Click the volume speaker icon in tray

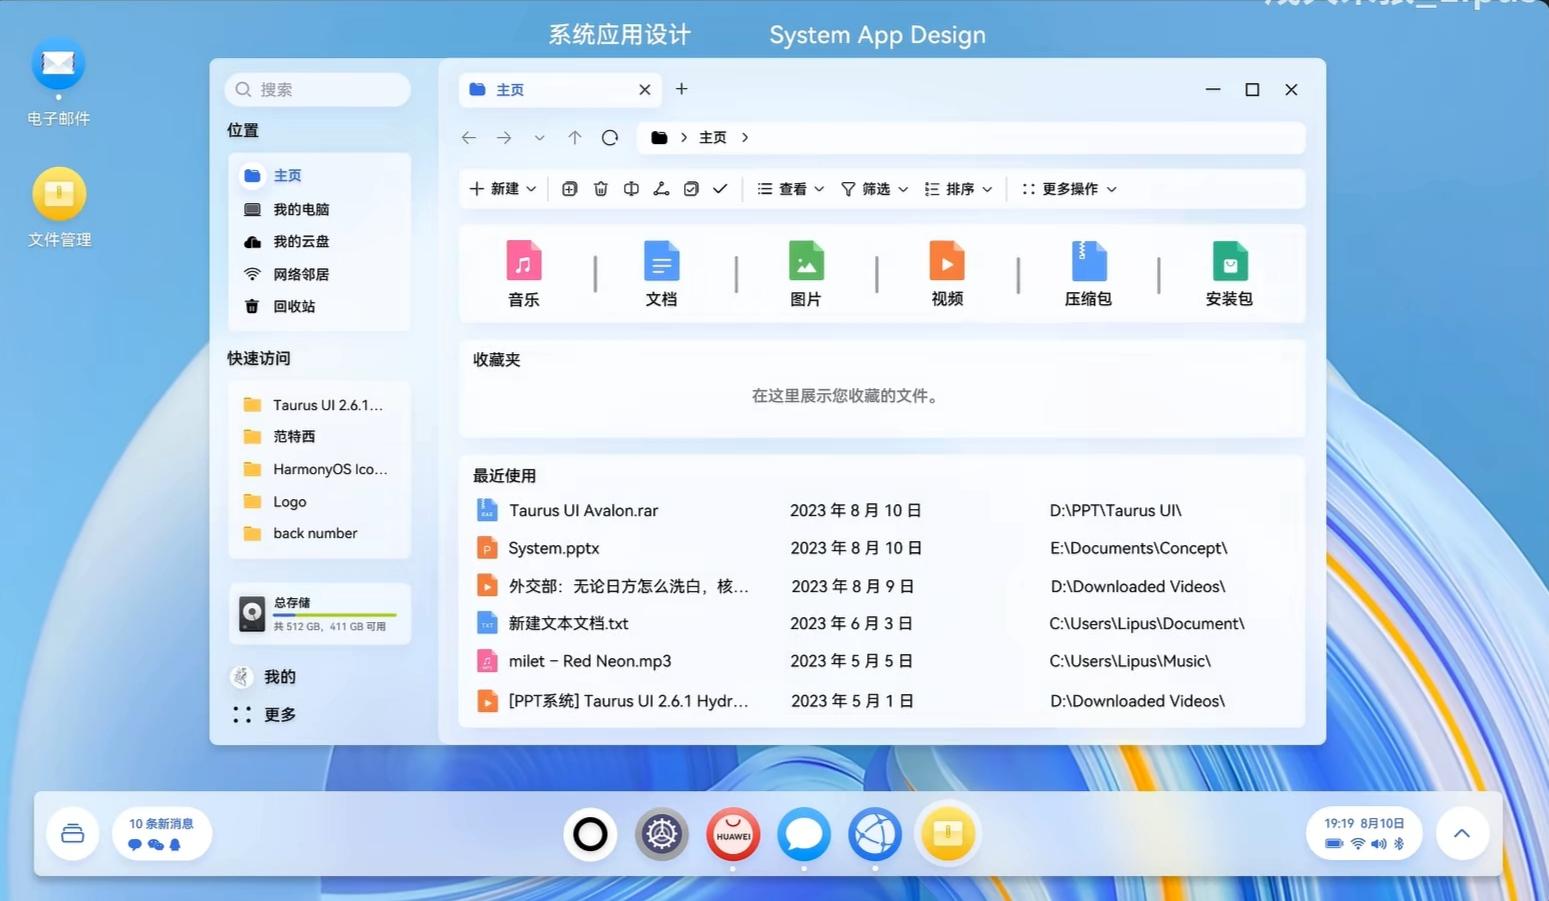tap(1378, 843)
